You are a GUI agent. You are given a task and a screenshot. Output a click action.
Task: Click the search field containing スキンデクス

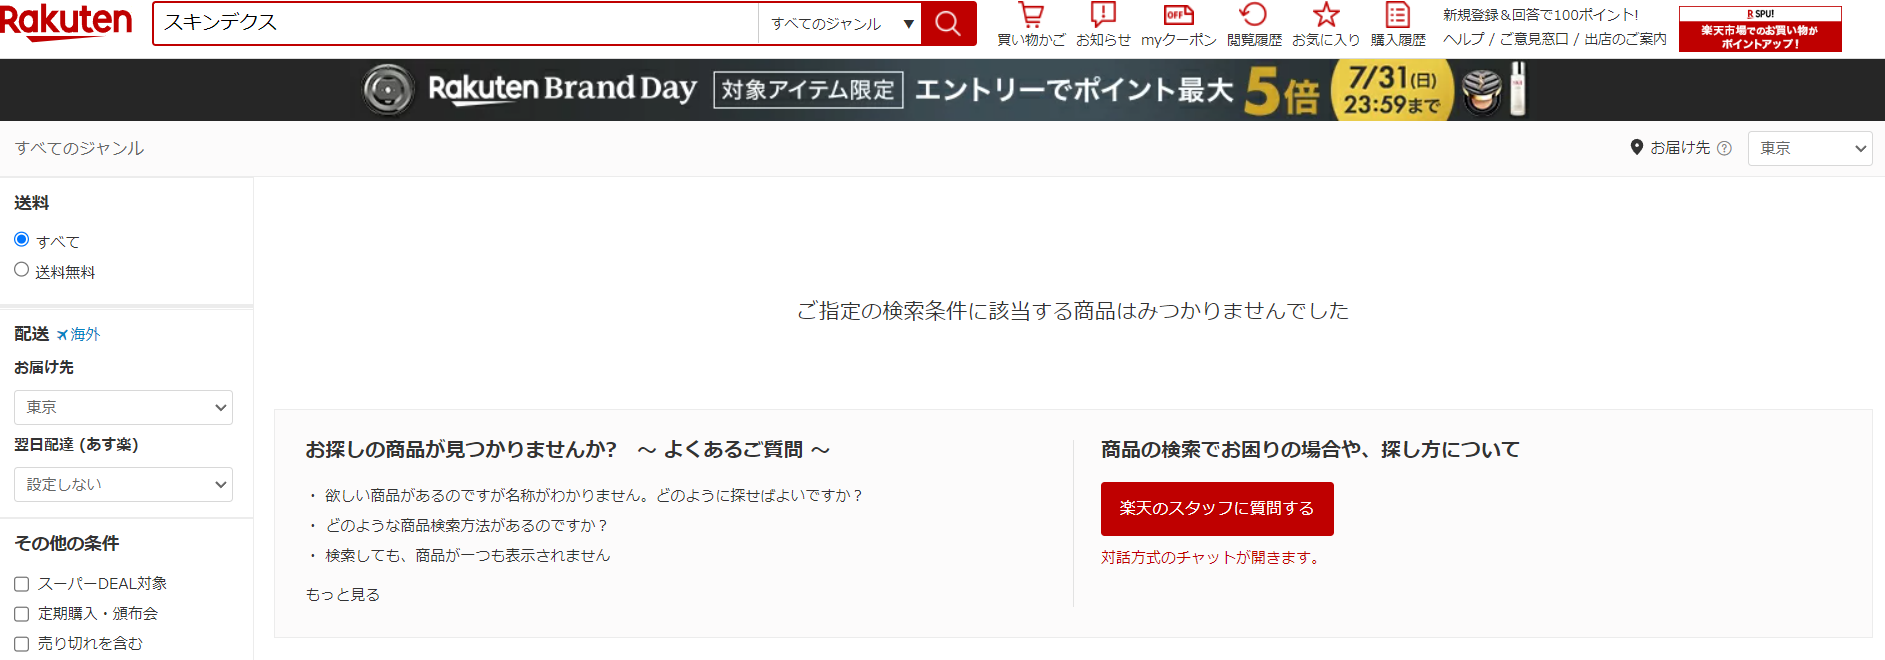456,23
